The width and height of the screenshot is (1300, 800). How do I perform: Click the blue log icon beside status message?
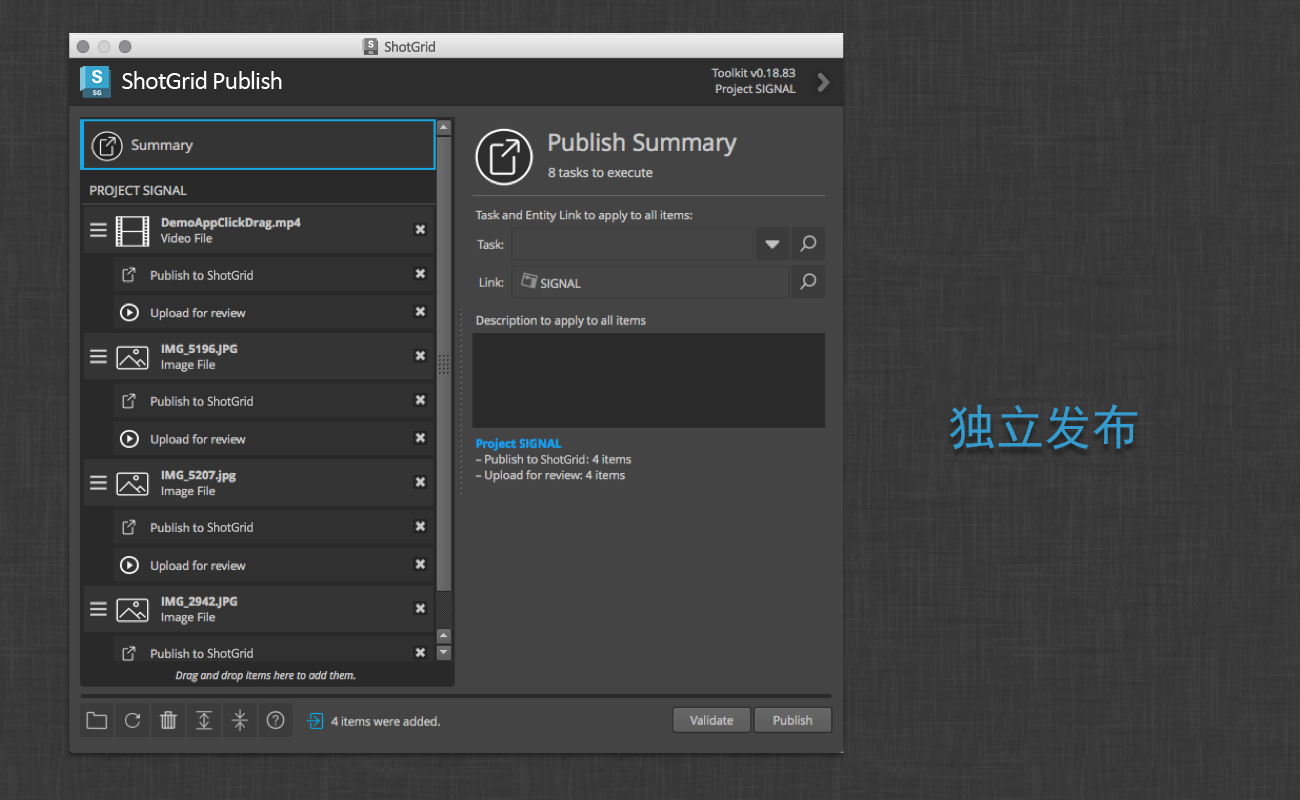(315, 721)
